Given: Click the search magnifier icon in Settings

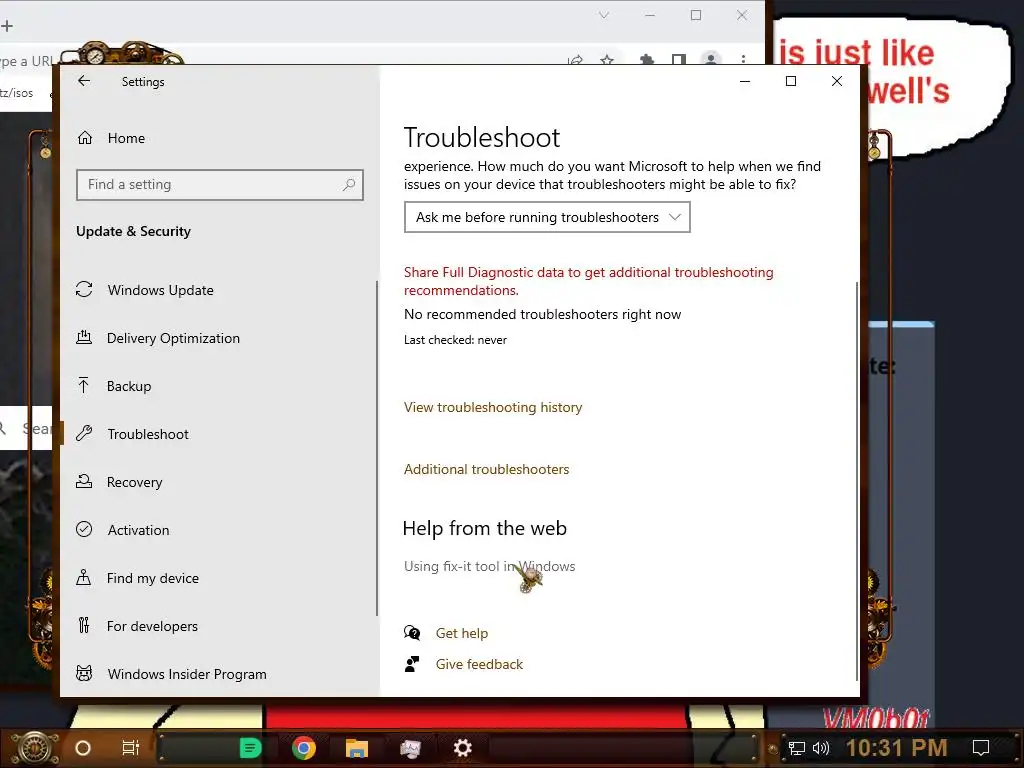Looking at the screenshot, I should pyautogui.click(x=349, y=185).
